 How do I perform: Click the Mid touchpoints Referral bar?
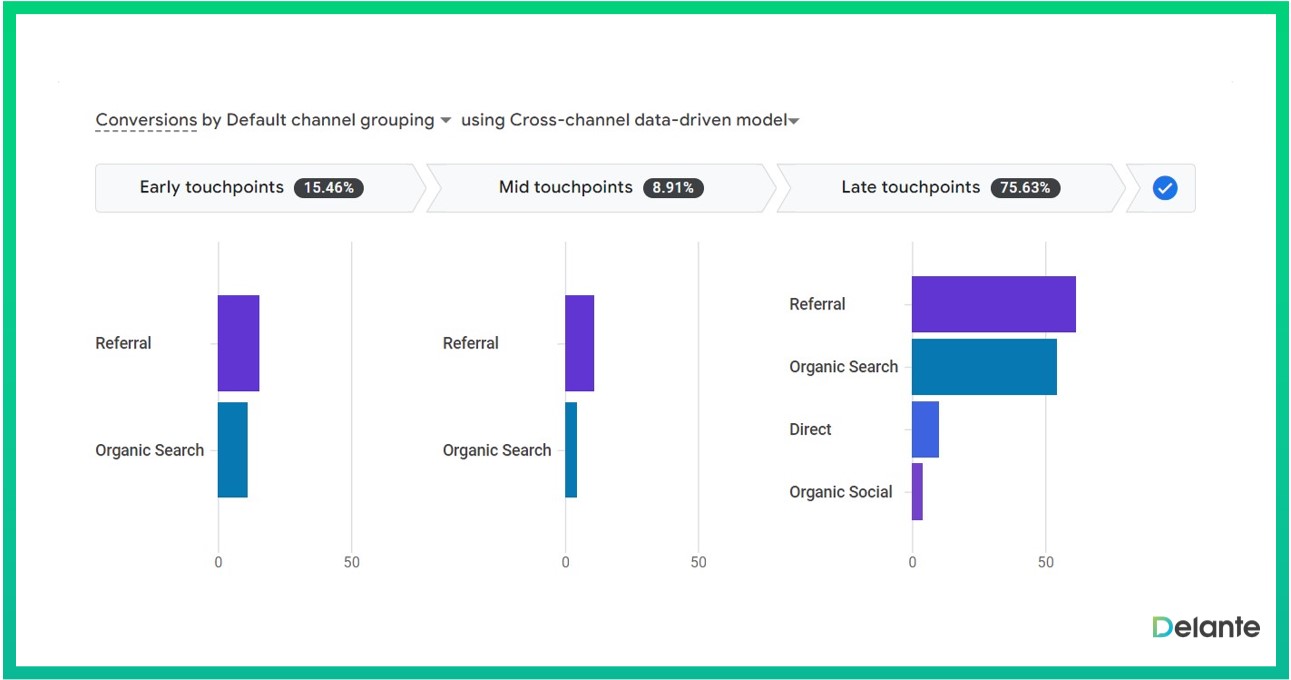tap(579, 343)
